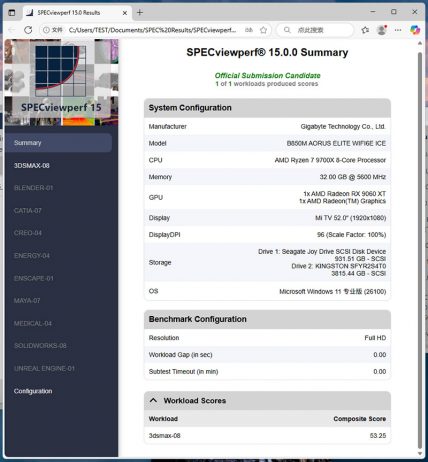The width and height of the screenshot is (428, 462).
Task: Open the tab actions menu icon
Action: 12,13
